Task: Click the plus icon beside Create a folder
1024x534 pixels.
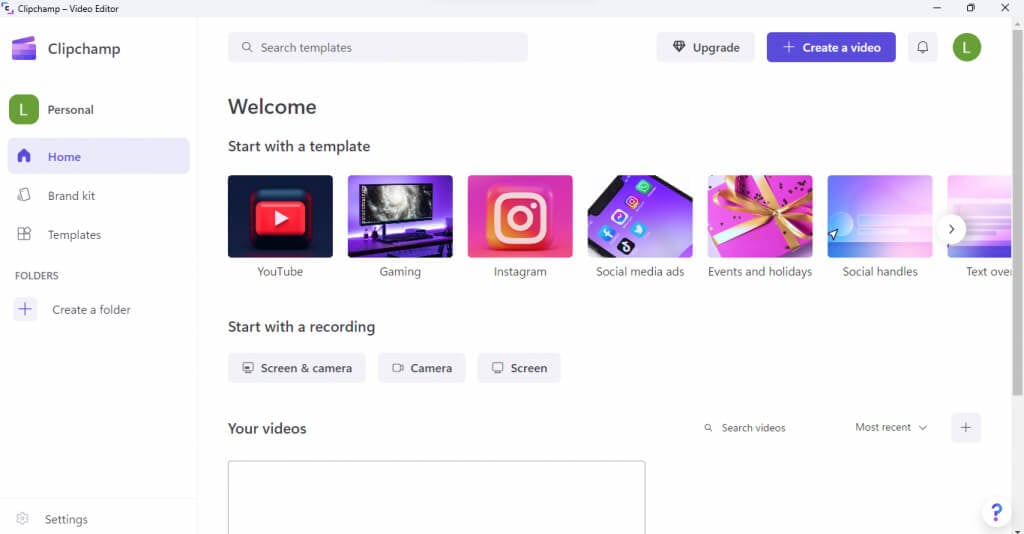Action: pyautogui.click(x=25, y=309)
